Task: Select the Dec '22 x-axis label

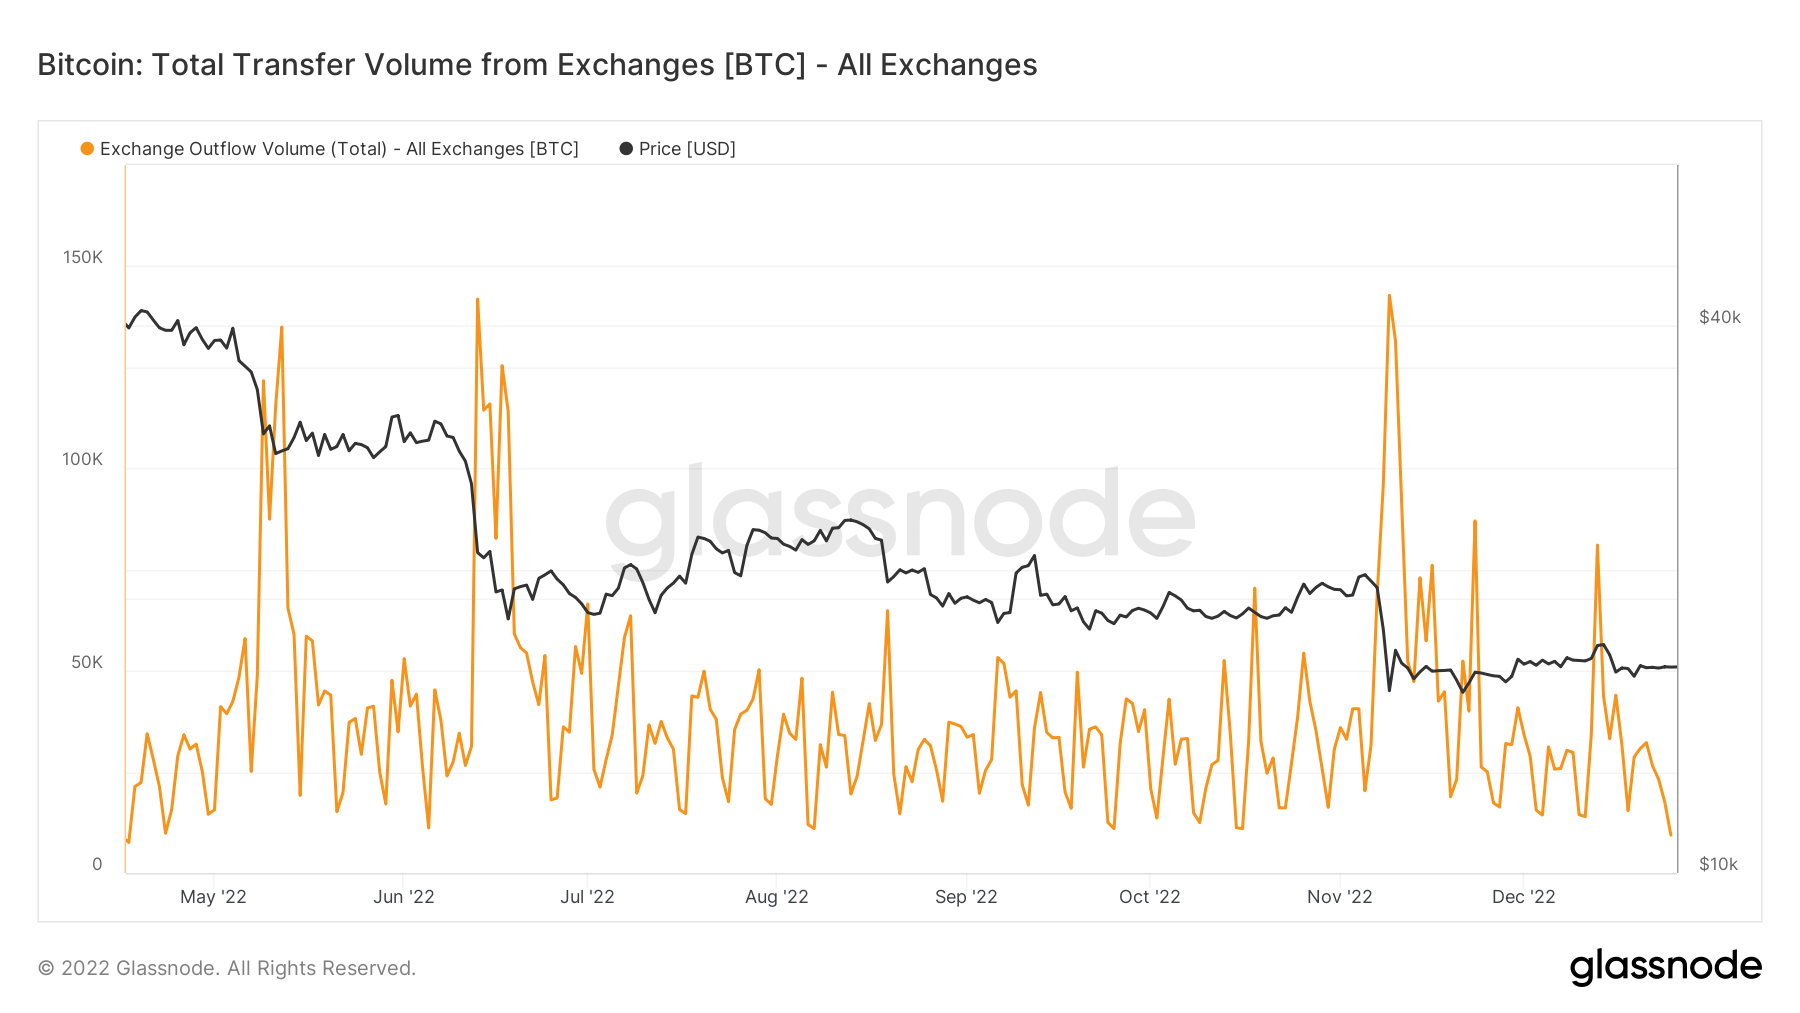Action: pos(1523,897)
